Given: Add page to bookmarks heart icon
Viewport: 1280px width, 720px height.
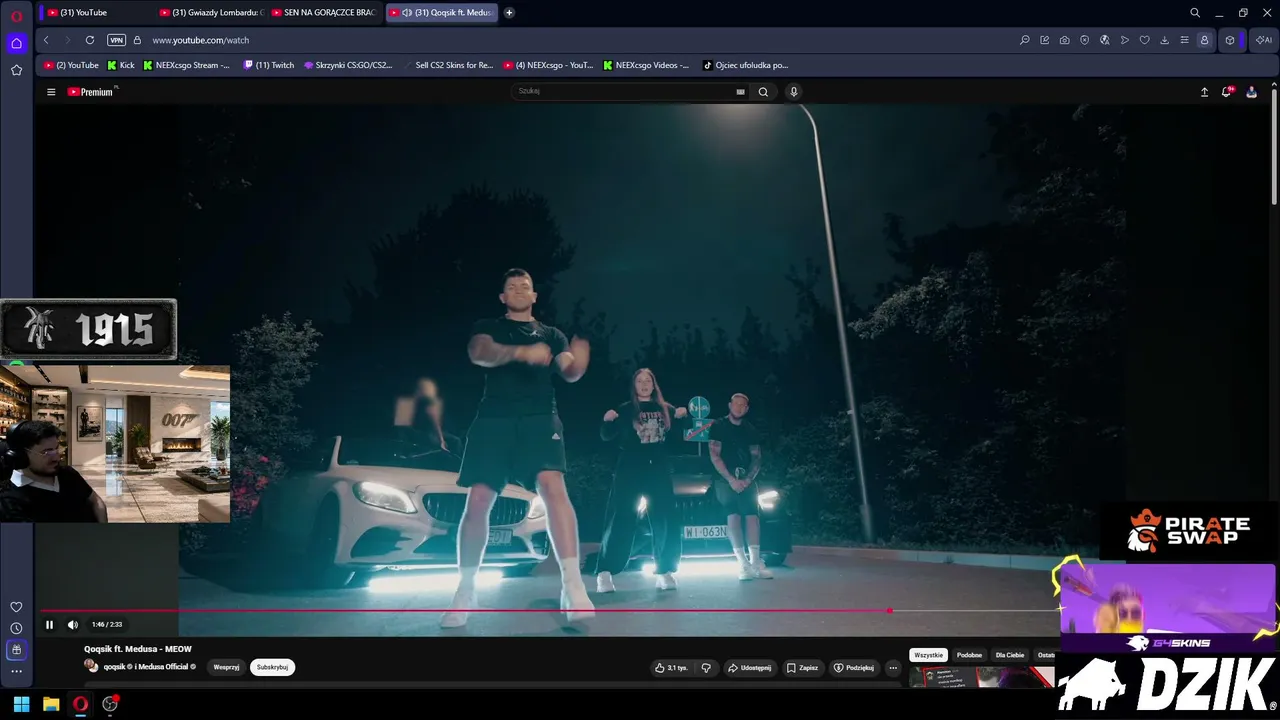Looking at the screenshot, I should click(1144, 40).
